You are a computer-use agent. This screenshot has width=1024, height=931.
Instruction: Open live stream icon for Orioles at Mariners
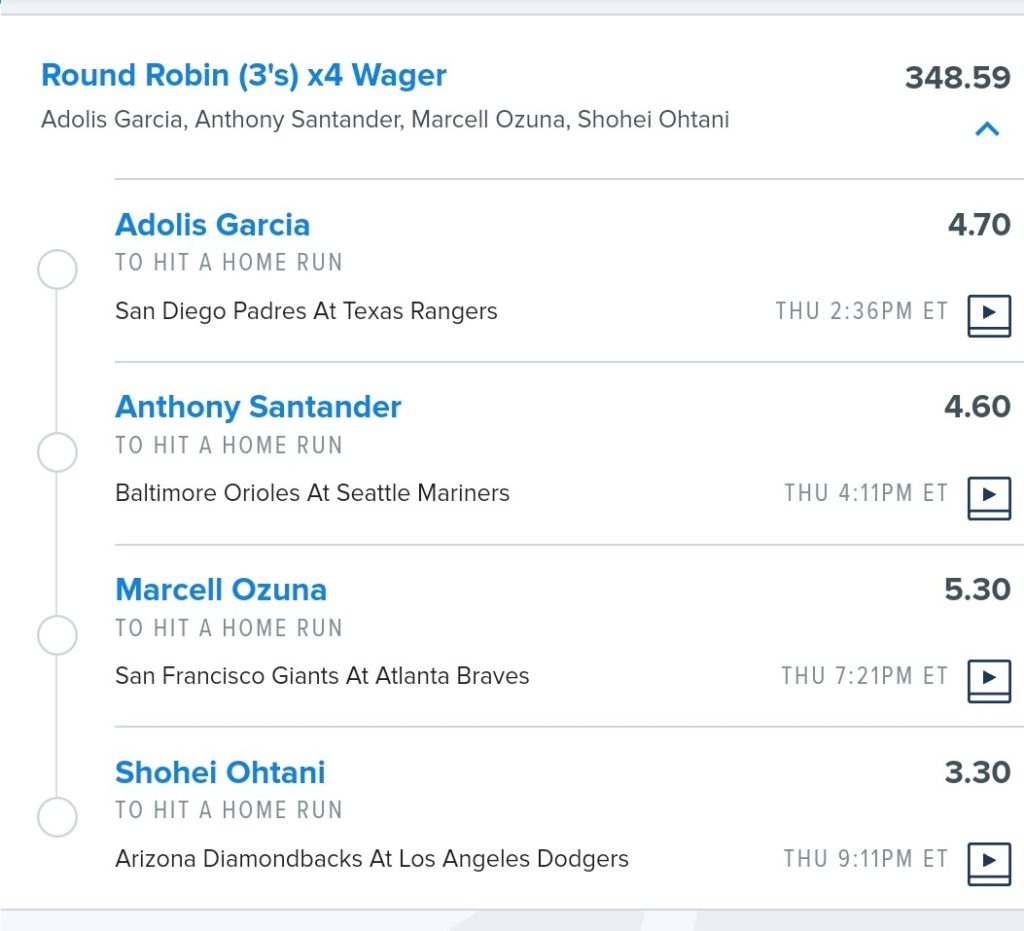(x=989, y=498)
